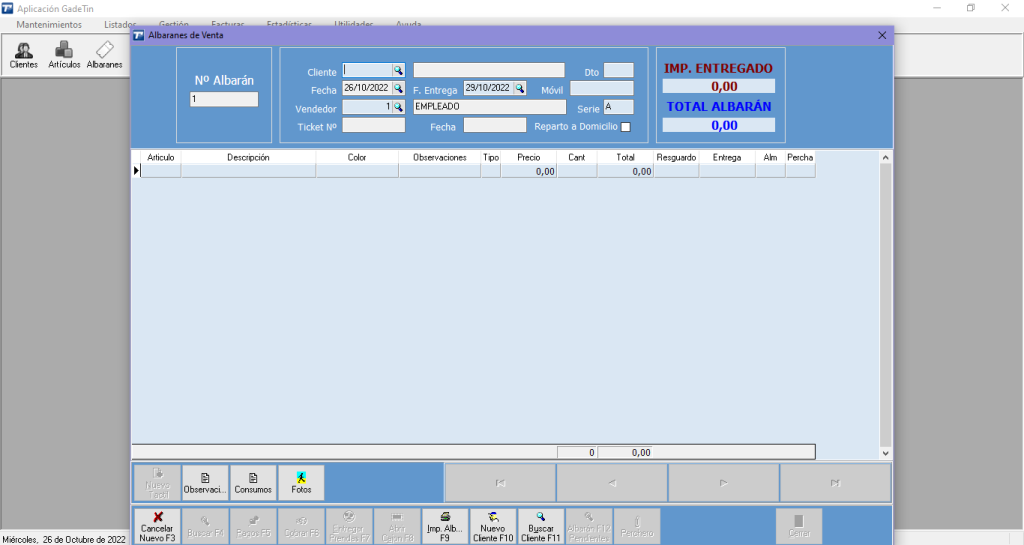1024x545 pixels.
Task: Open the Clientes toolbar icon
Action: (23, 54)
